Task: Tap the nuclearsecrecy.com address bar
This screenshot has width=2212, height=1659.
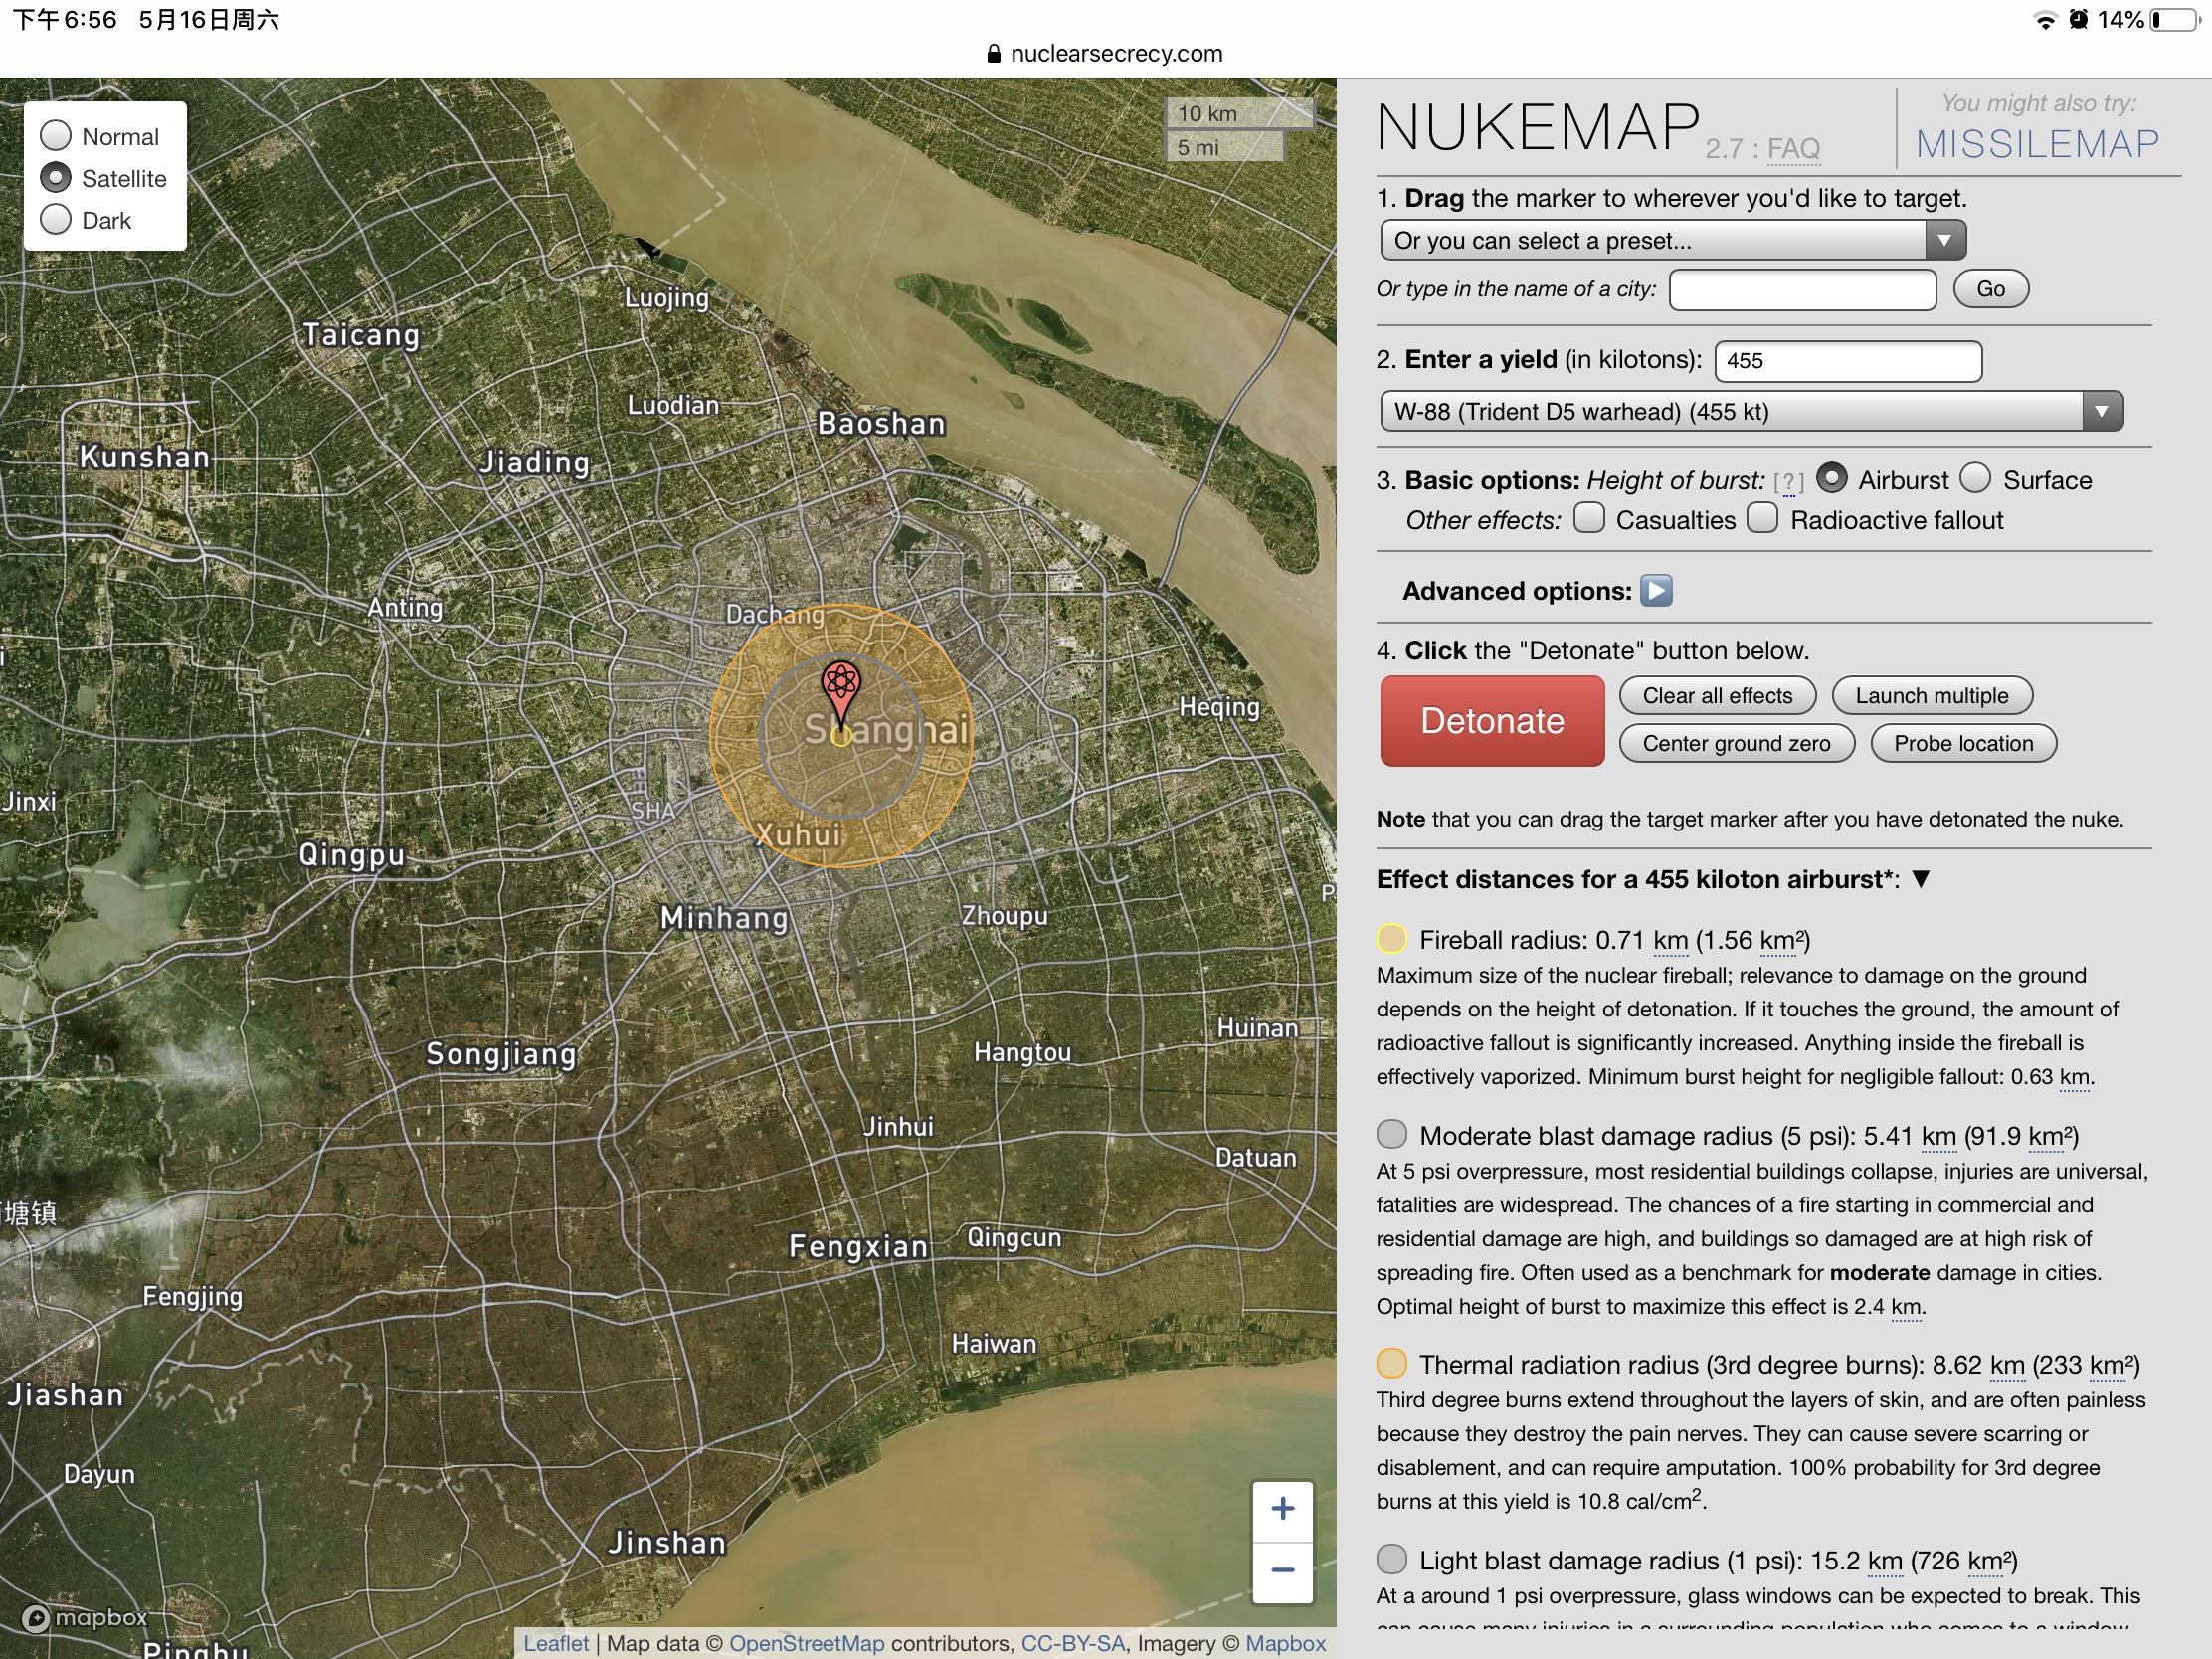Action: tap(1105, 54)
